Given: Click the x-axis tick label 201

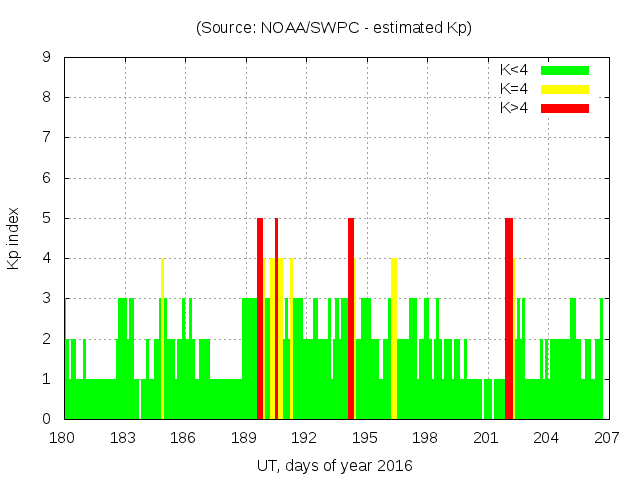Looking at the screenshot, I should (486, 438).
